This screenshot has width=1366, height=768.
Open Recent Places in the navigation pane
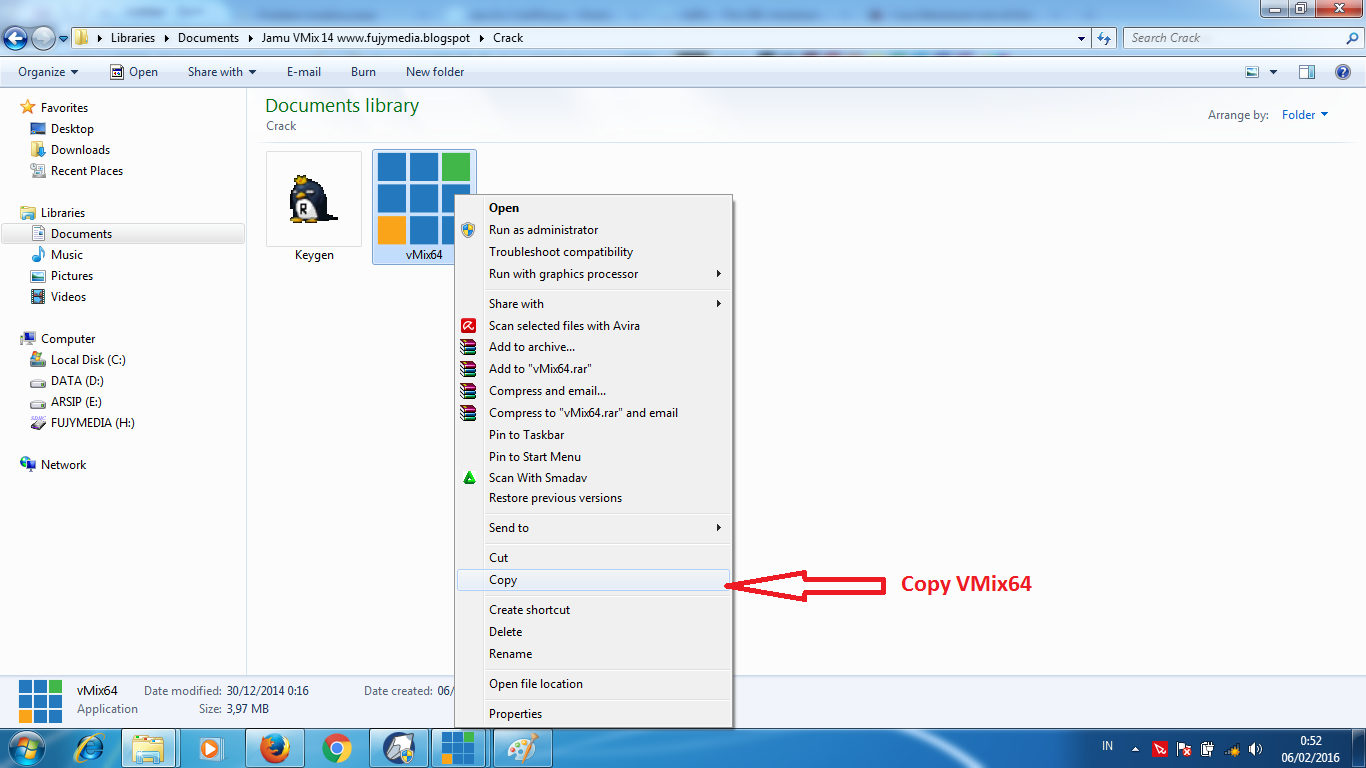pyautogui.click(x=87, y=171)
